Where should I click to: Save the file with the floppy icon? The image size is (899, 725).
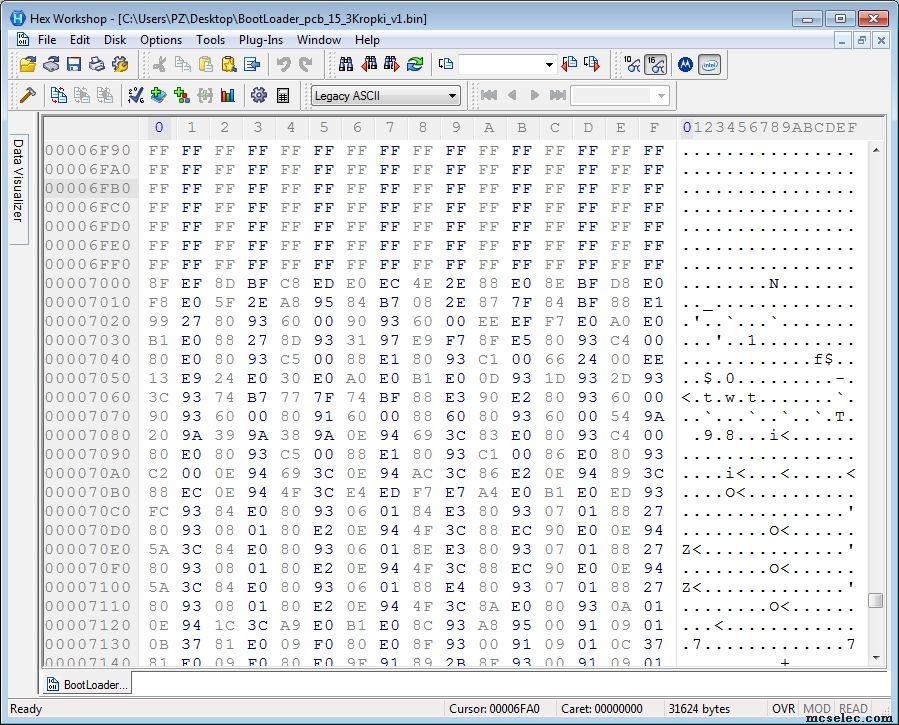pos(74,64)
